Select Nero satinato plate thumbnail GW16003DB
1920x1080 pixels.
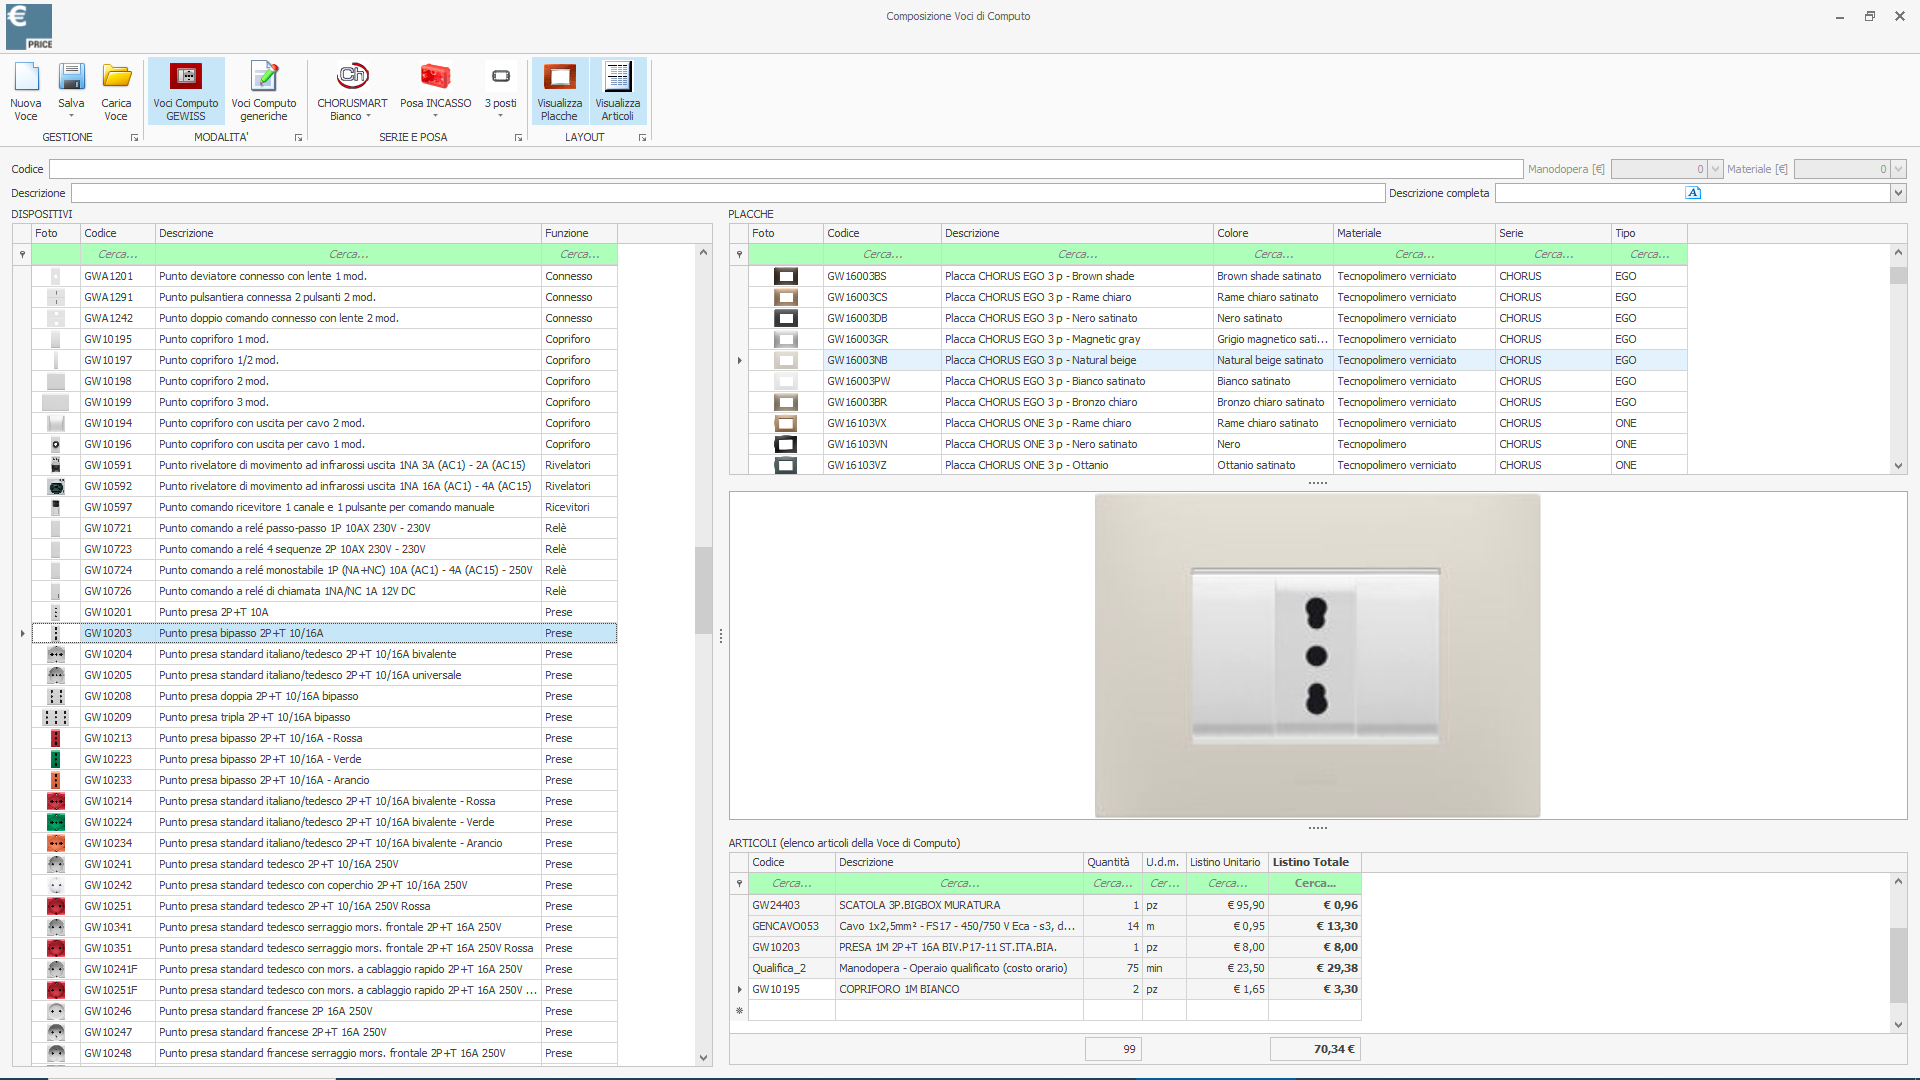click(x=786, y=318)
